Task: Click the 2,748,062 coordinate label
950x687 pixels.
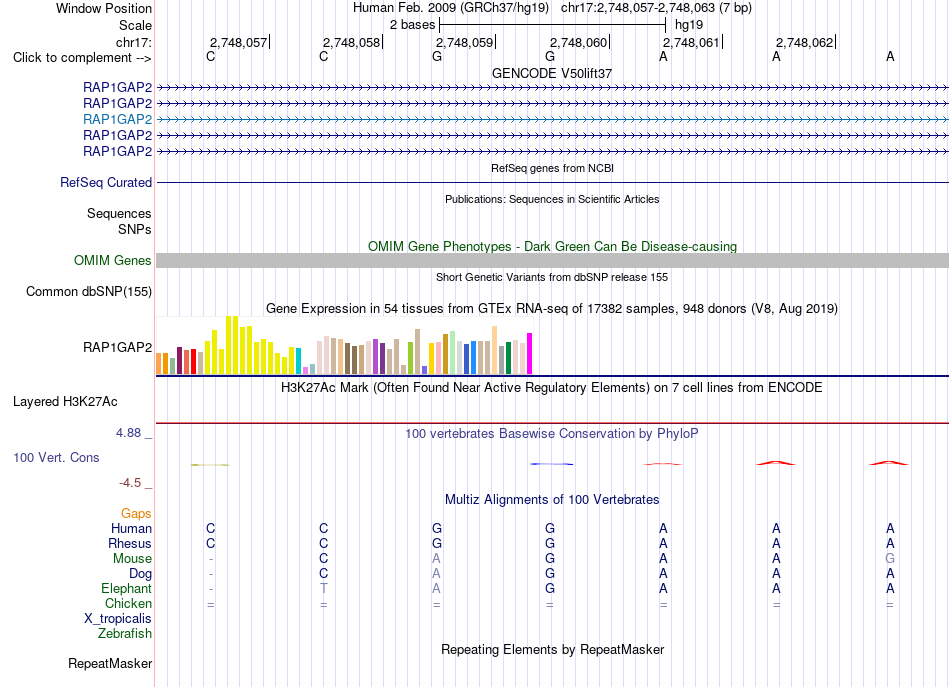Action: (x=805, y=42)
